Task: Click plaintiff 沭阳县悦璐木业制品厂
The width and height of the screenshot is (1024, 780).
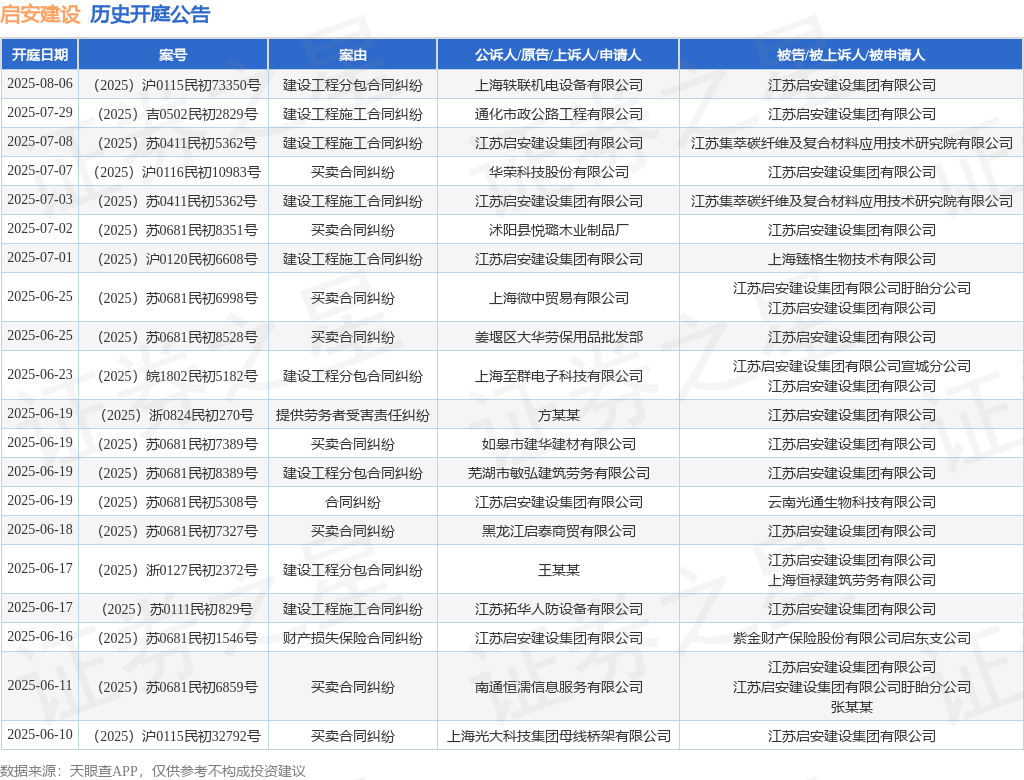Action: [558, 231]
